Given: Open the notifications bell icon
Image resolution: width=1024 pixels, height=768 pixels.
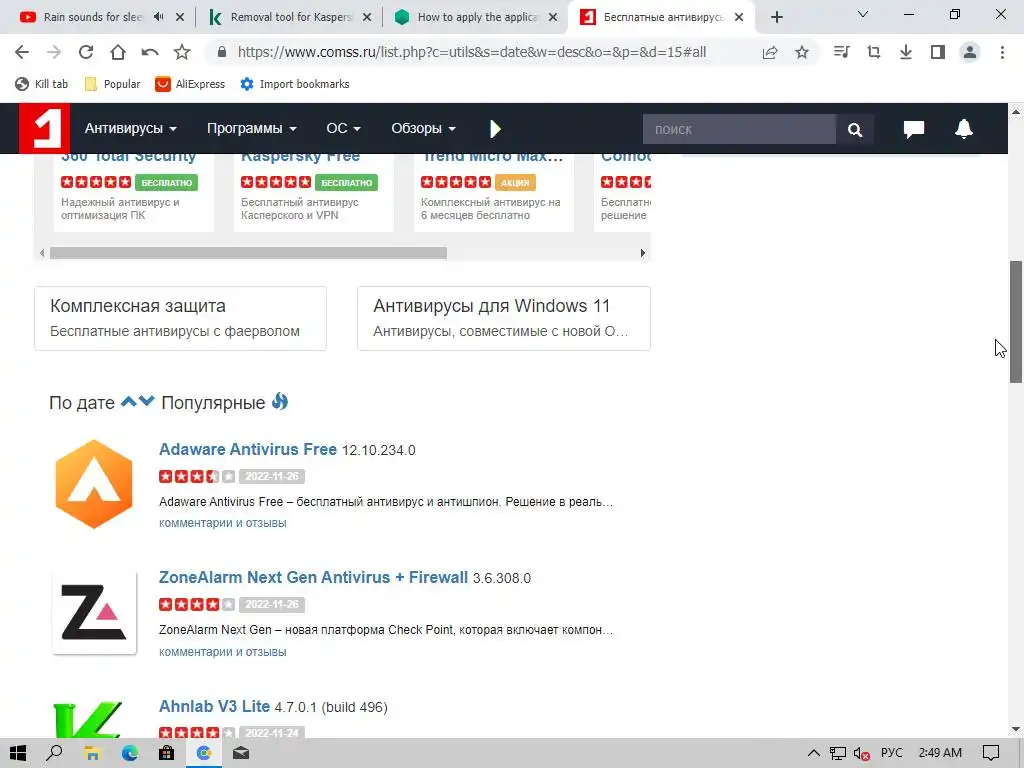Looking at the screenshot, I should pyautogui.click(x=963, y=129).
